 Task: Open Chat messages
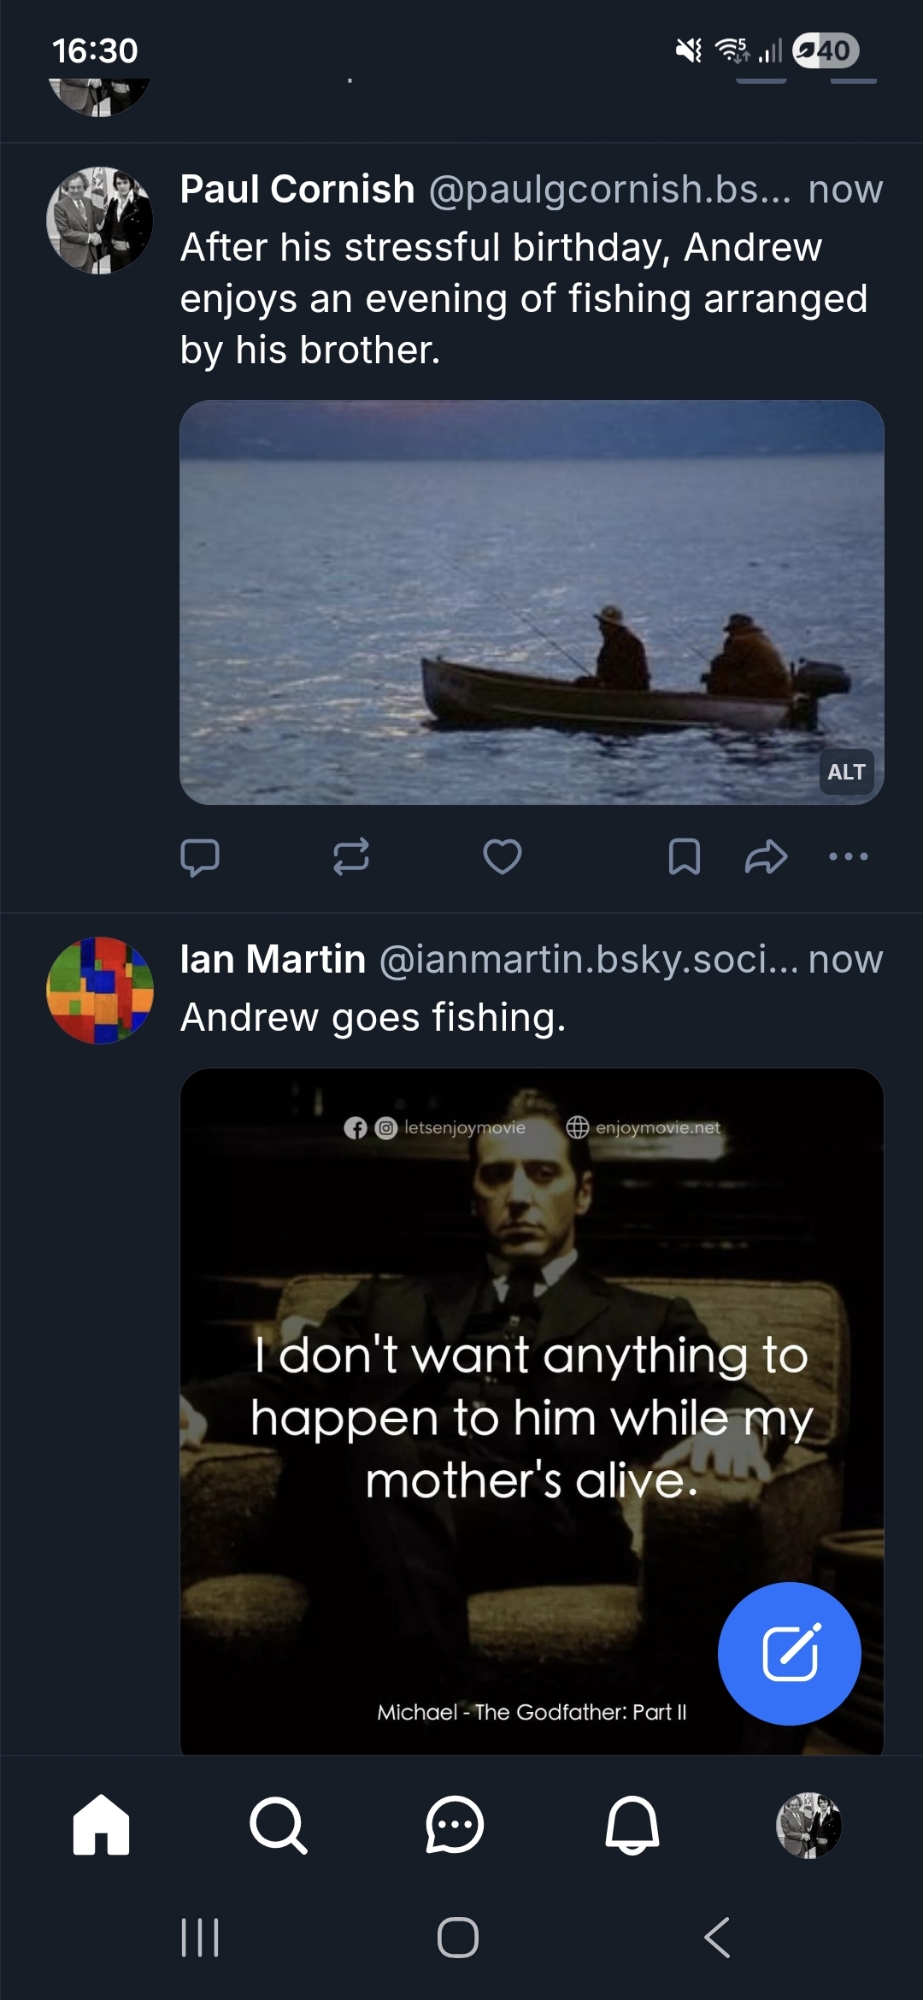pos(455,1825)
